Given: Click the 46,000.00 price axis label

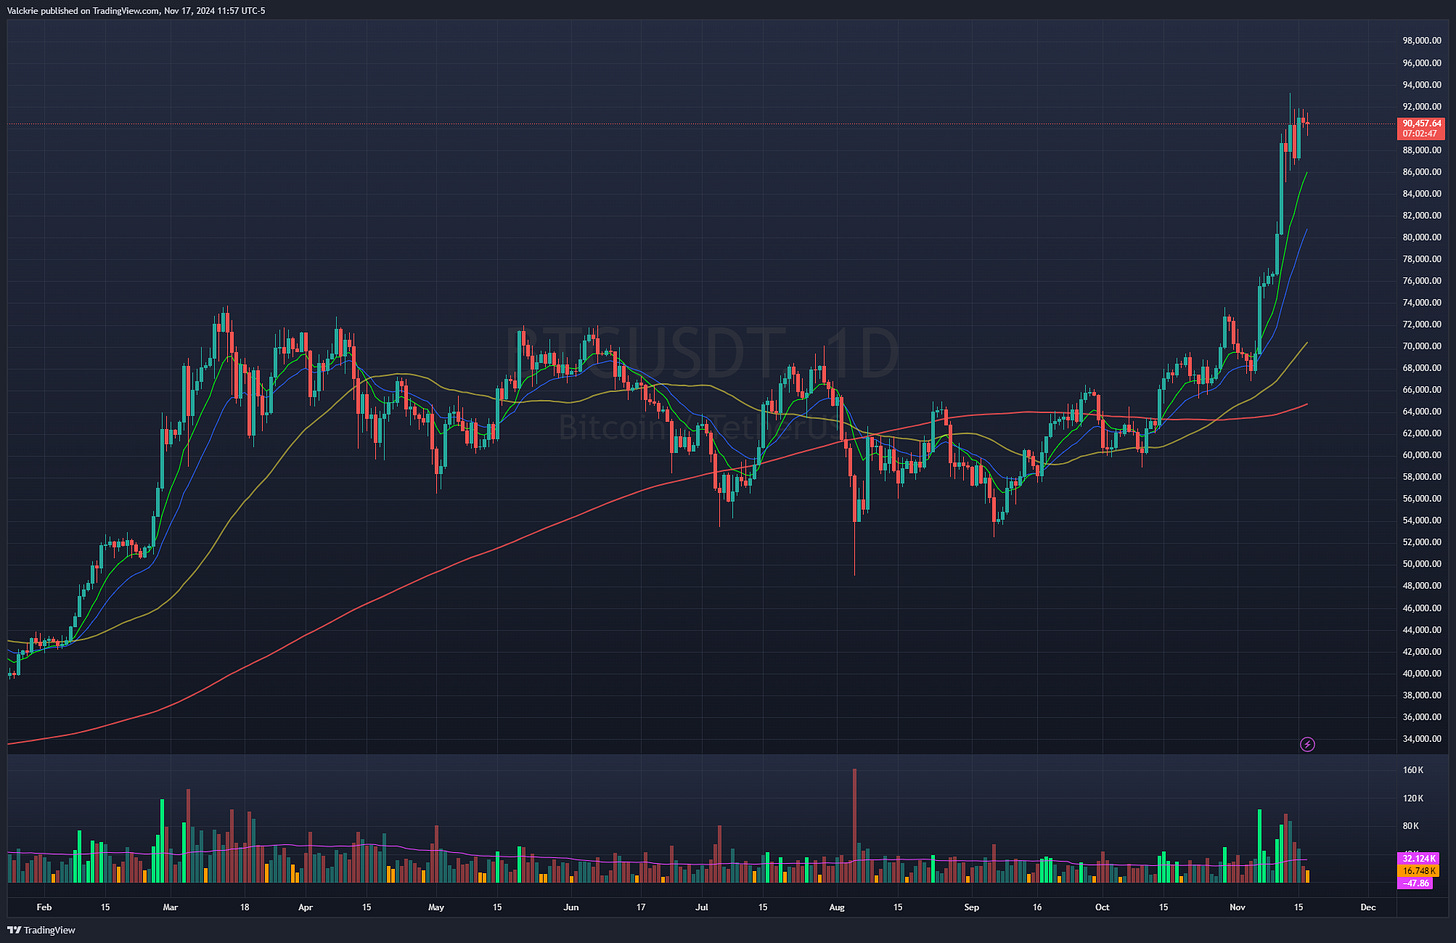Looking at the screenshot, I should [1422, 608].
